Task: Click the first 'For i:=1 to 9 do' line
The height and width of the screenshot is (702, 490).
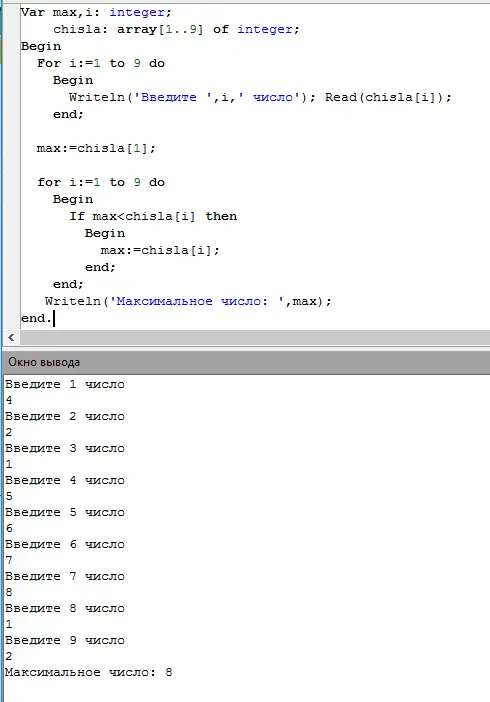Action: pyautogui.click(x=101, y=63)
